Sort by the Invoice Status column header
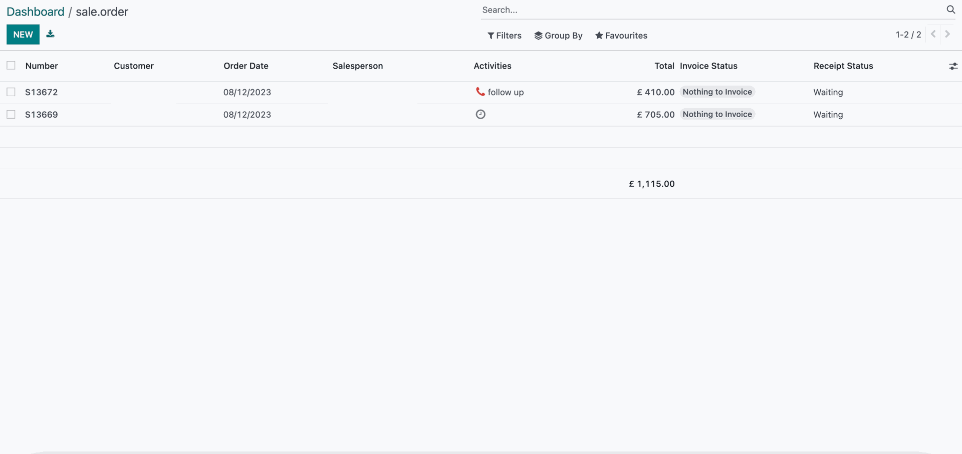The width and height of the screenshot is (962, 454). (709, 66)
